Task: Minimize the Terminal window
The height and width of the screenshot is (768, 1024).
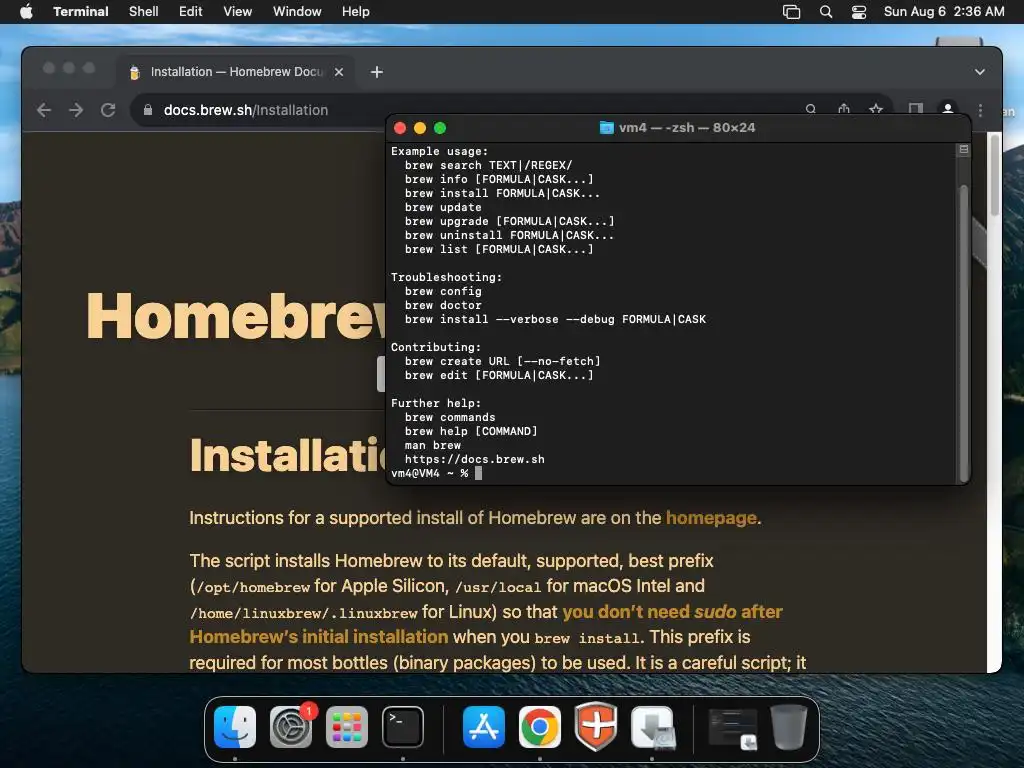Action: pyautogui.click(x=420, y=128)
